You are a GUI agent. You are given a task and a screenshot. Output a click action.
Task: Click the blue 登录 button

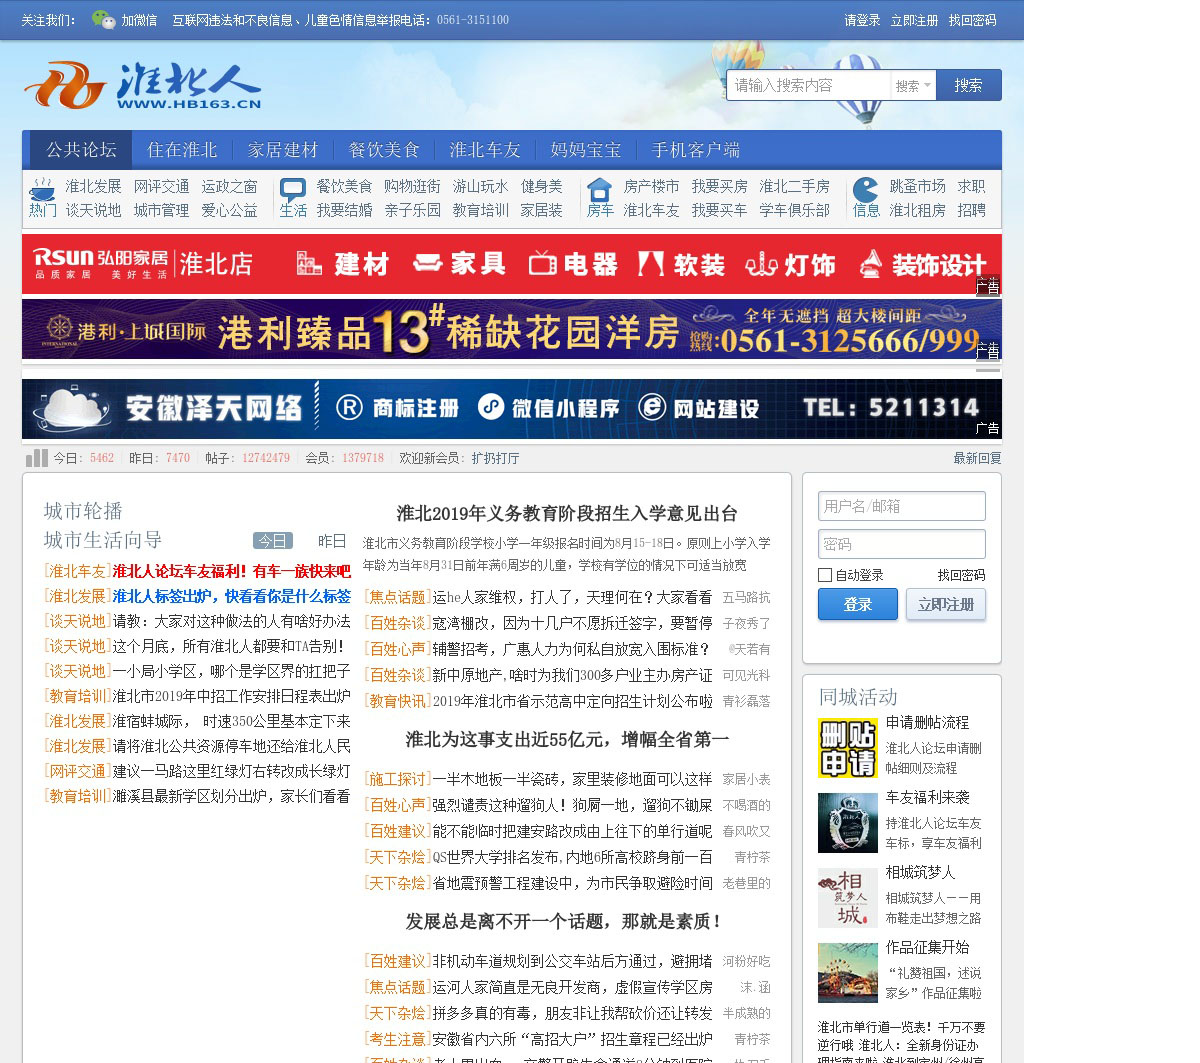point(858,605)
